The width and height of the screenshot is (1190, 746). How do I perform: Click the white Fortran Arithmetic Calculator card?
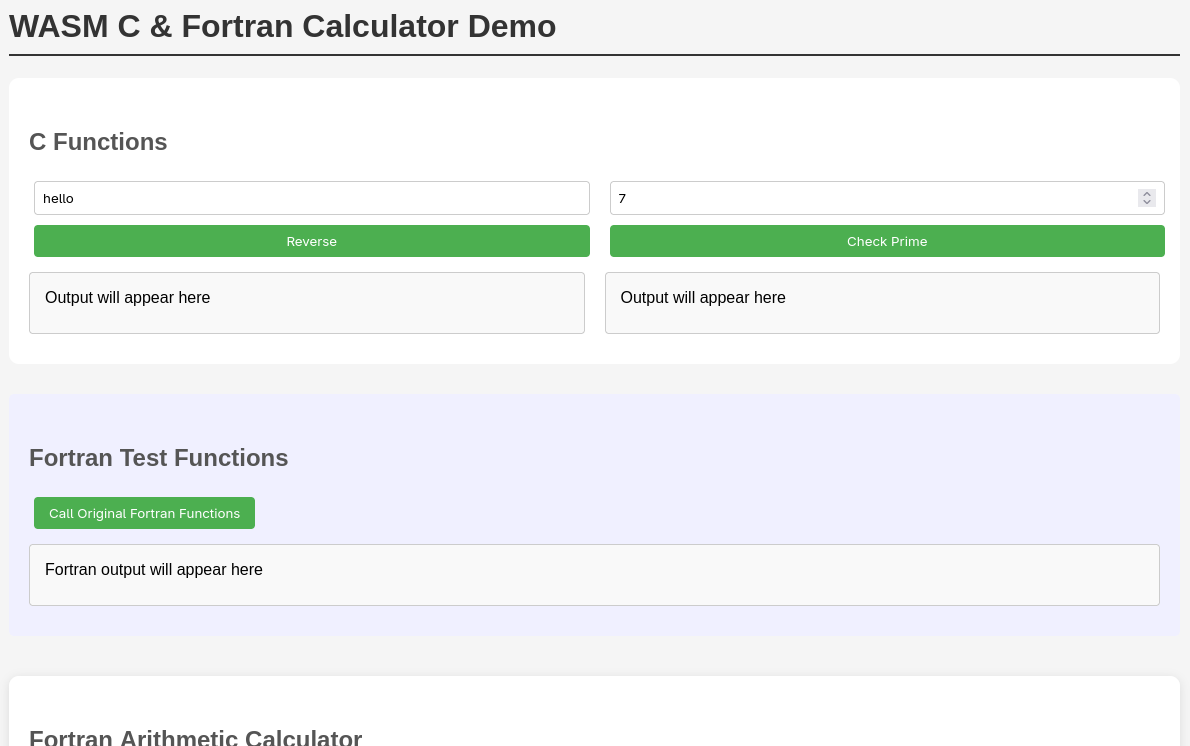click(x=594, y=700)
